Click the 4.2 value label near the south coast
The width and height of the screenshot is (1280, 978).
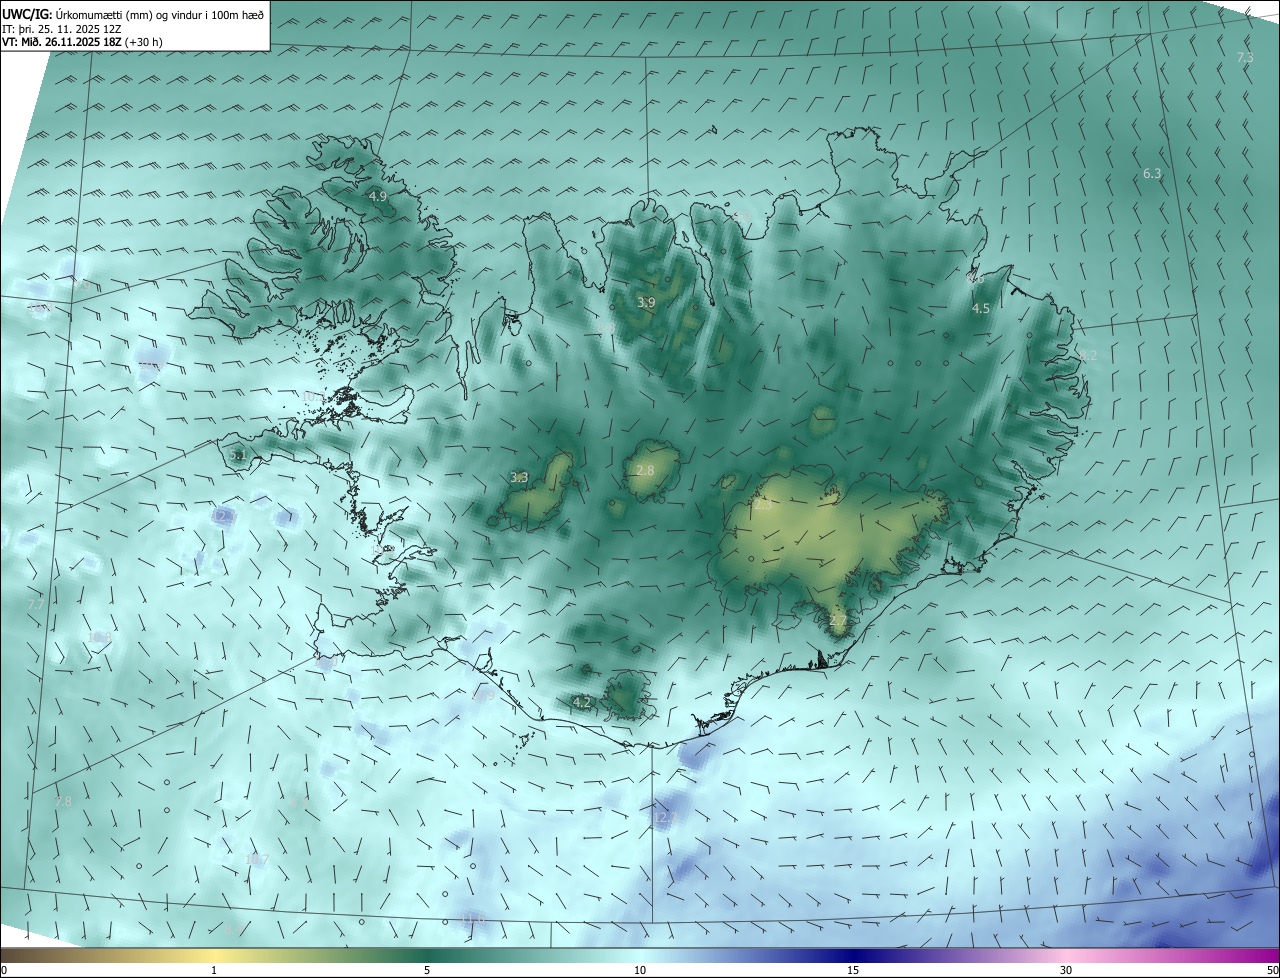(x=581, y=703)
